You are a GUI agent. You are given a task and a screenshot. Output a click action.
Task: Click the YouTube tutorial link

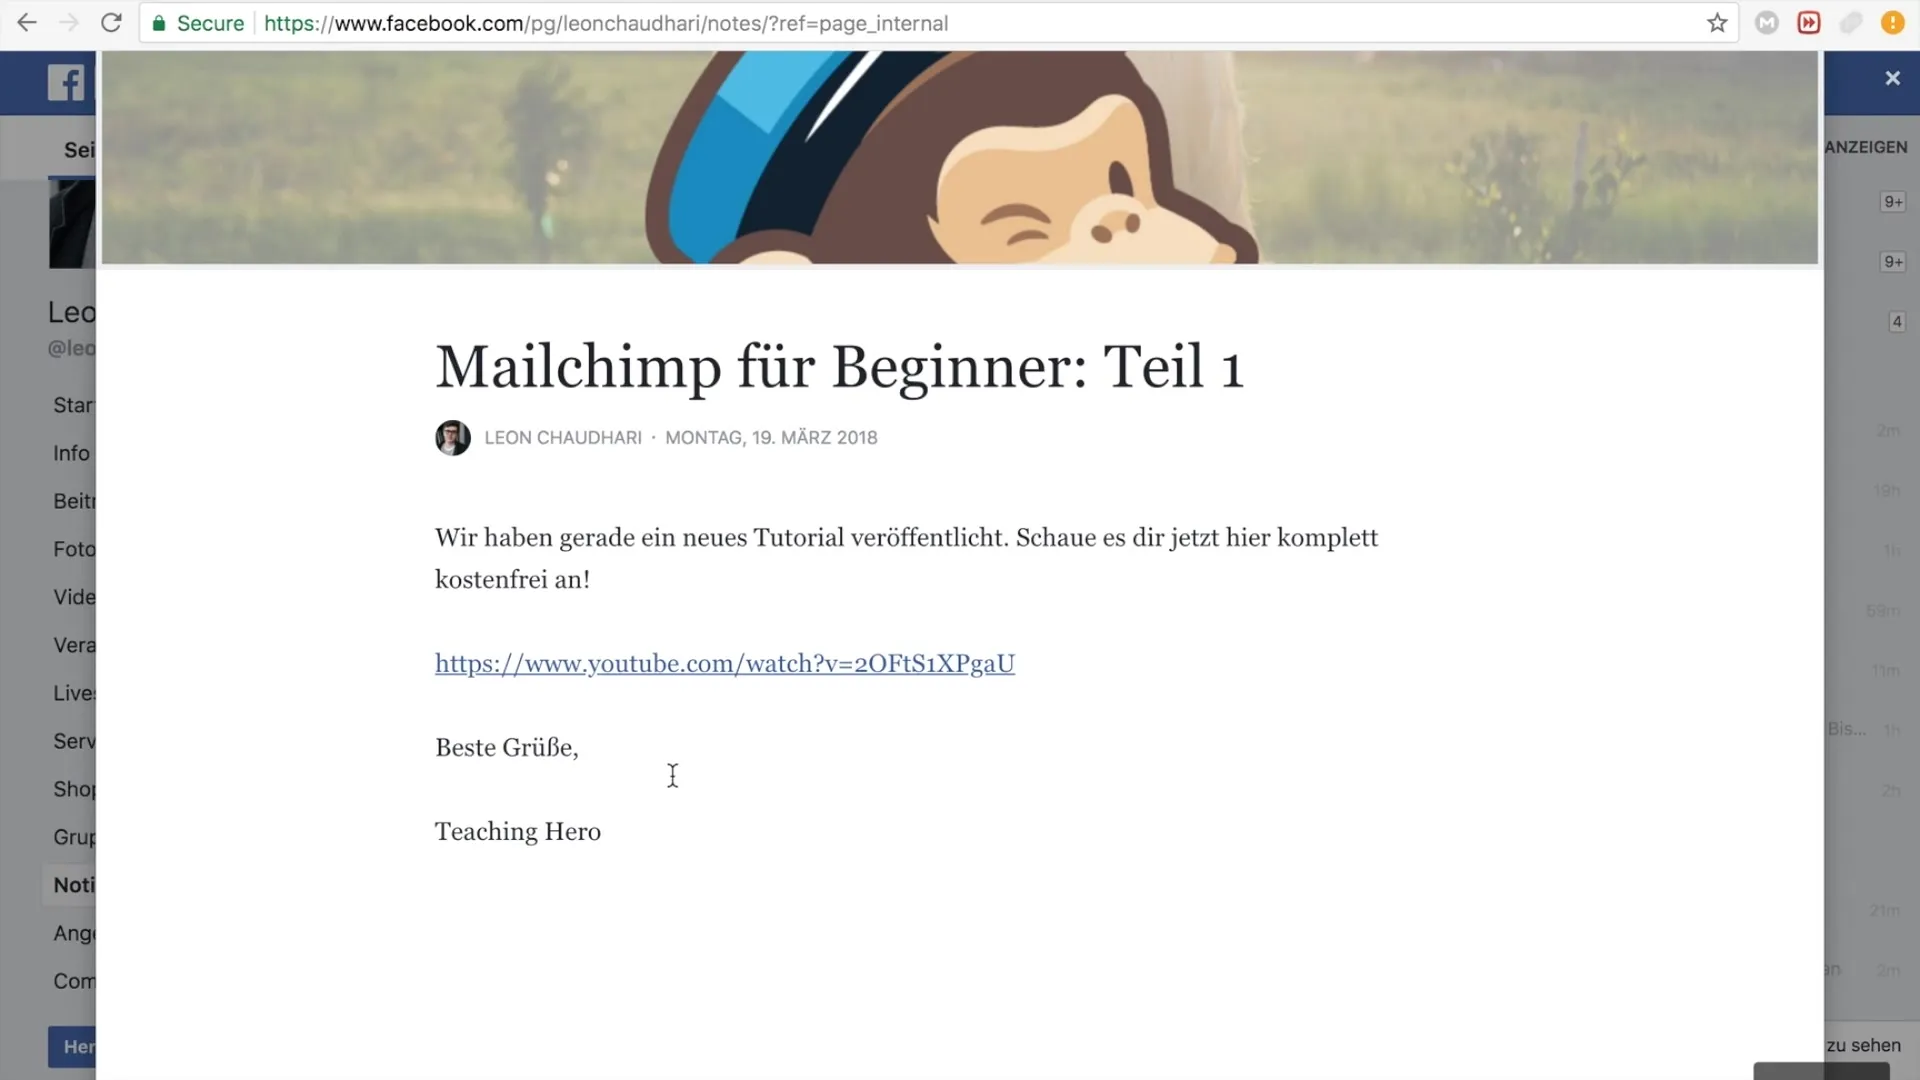coord(724,662)
